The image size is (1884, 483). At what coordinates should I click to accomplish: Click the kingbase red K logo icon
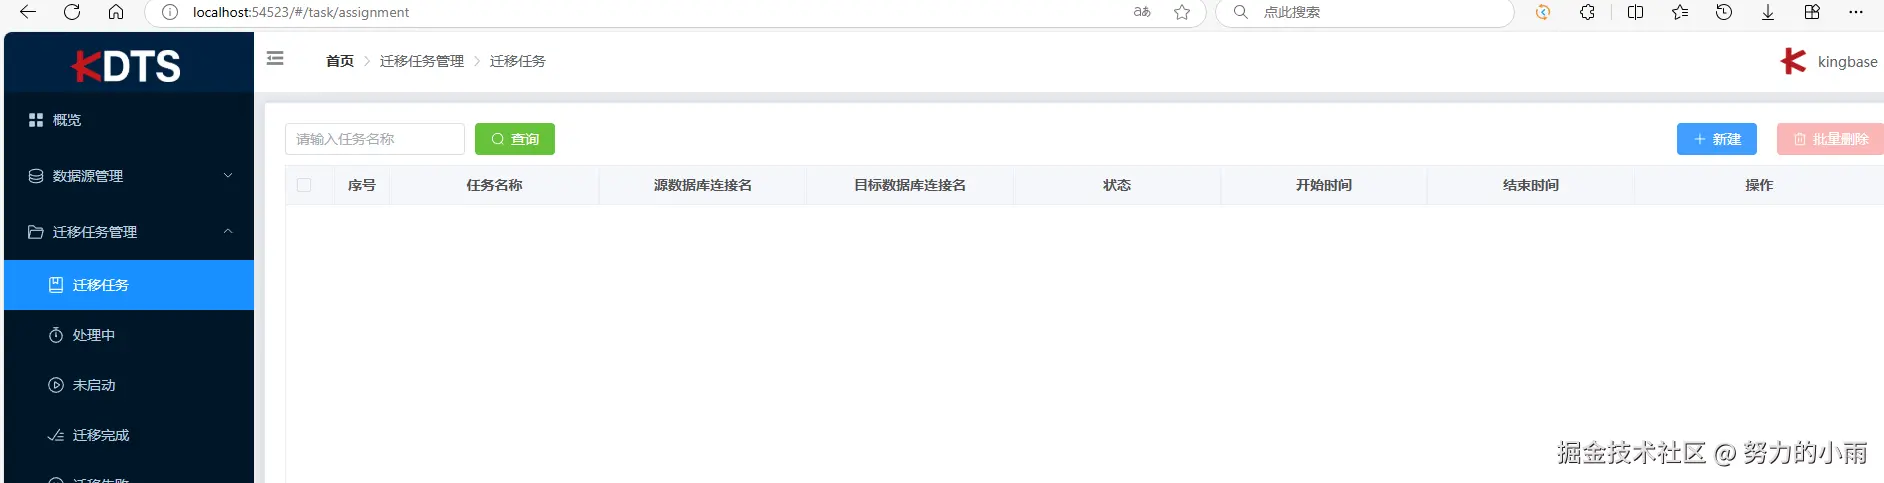pyautogui.click(x=1793, y=61)
